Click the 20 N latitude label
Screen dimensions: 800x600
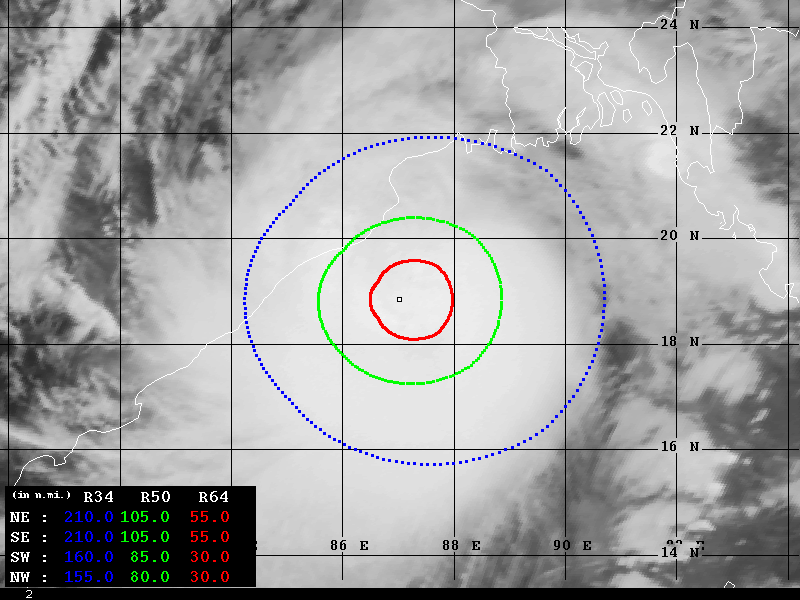(685, 236)
